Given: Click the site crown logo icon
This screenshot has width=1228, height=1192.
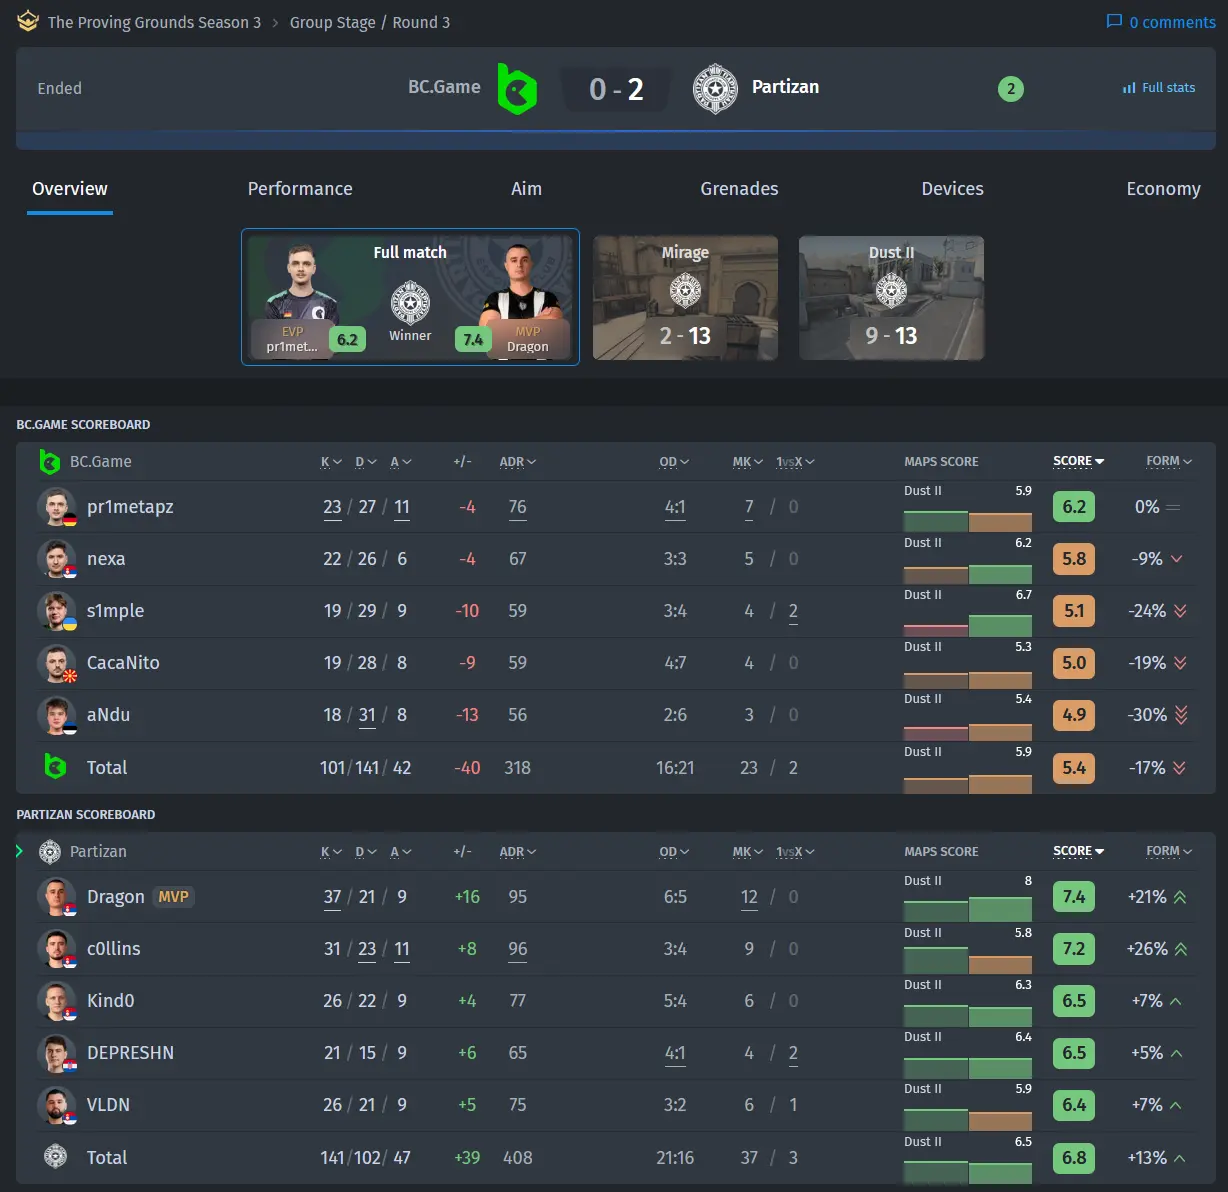Looking at the screenshot, I should coord(28,21).
